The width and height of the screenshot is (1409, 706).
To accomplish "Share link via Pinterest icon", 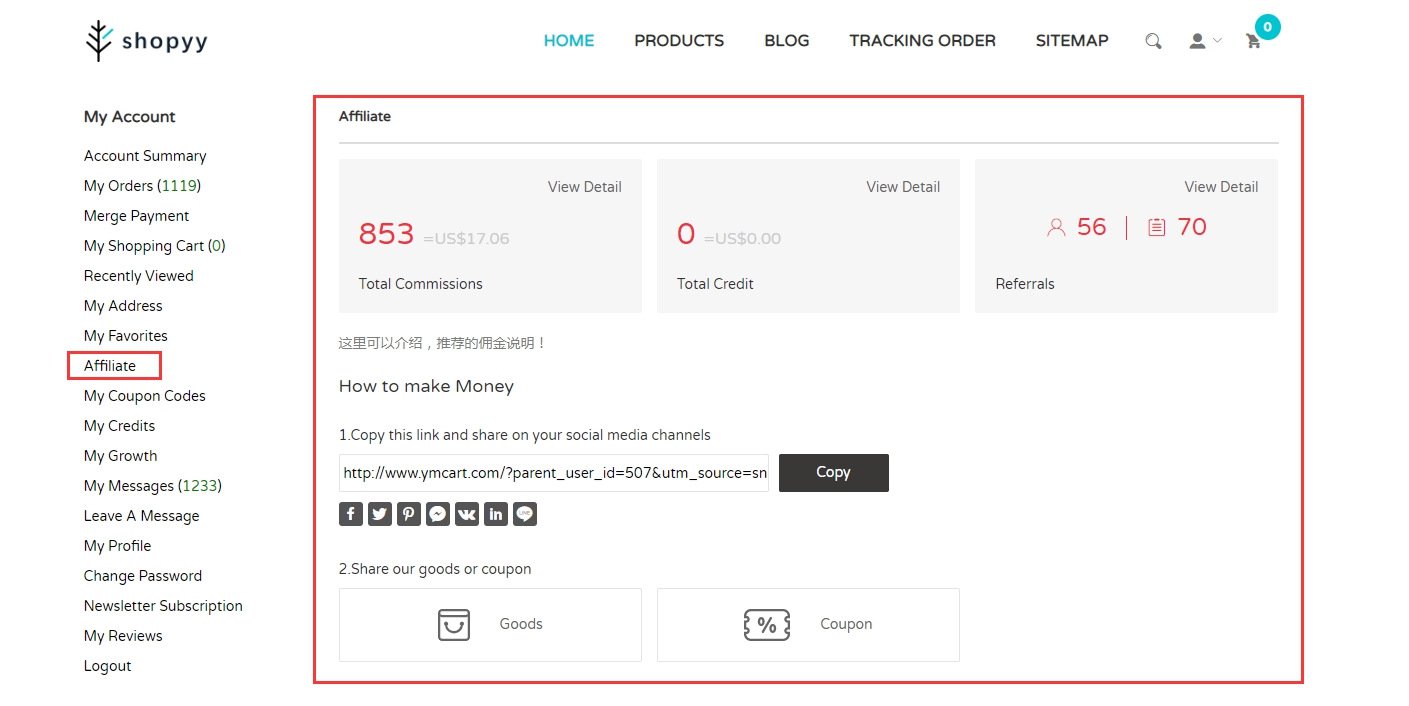I will (409, 514).
